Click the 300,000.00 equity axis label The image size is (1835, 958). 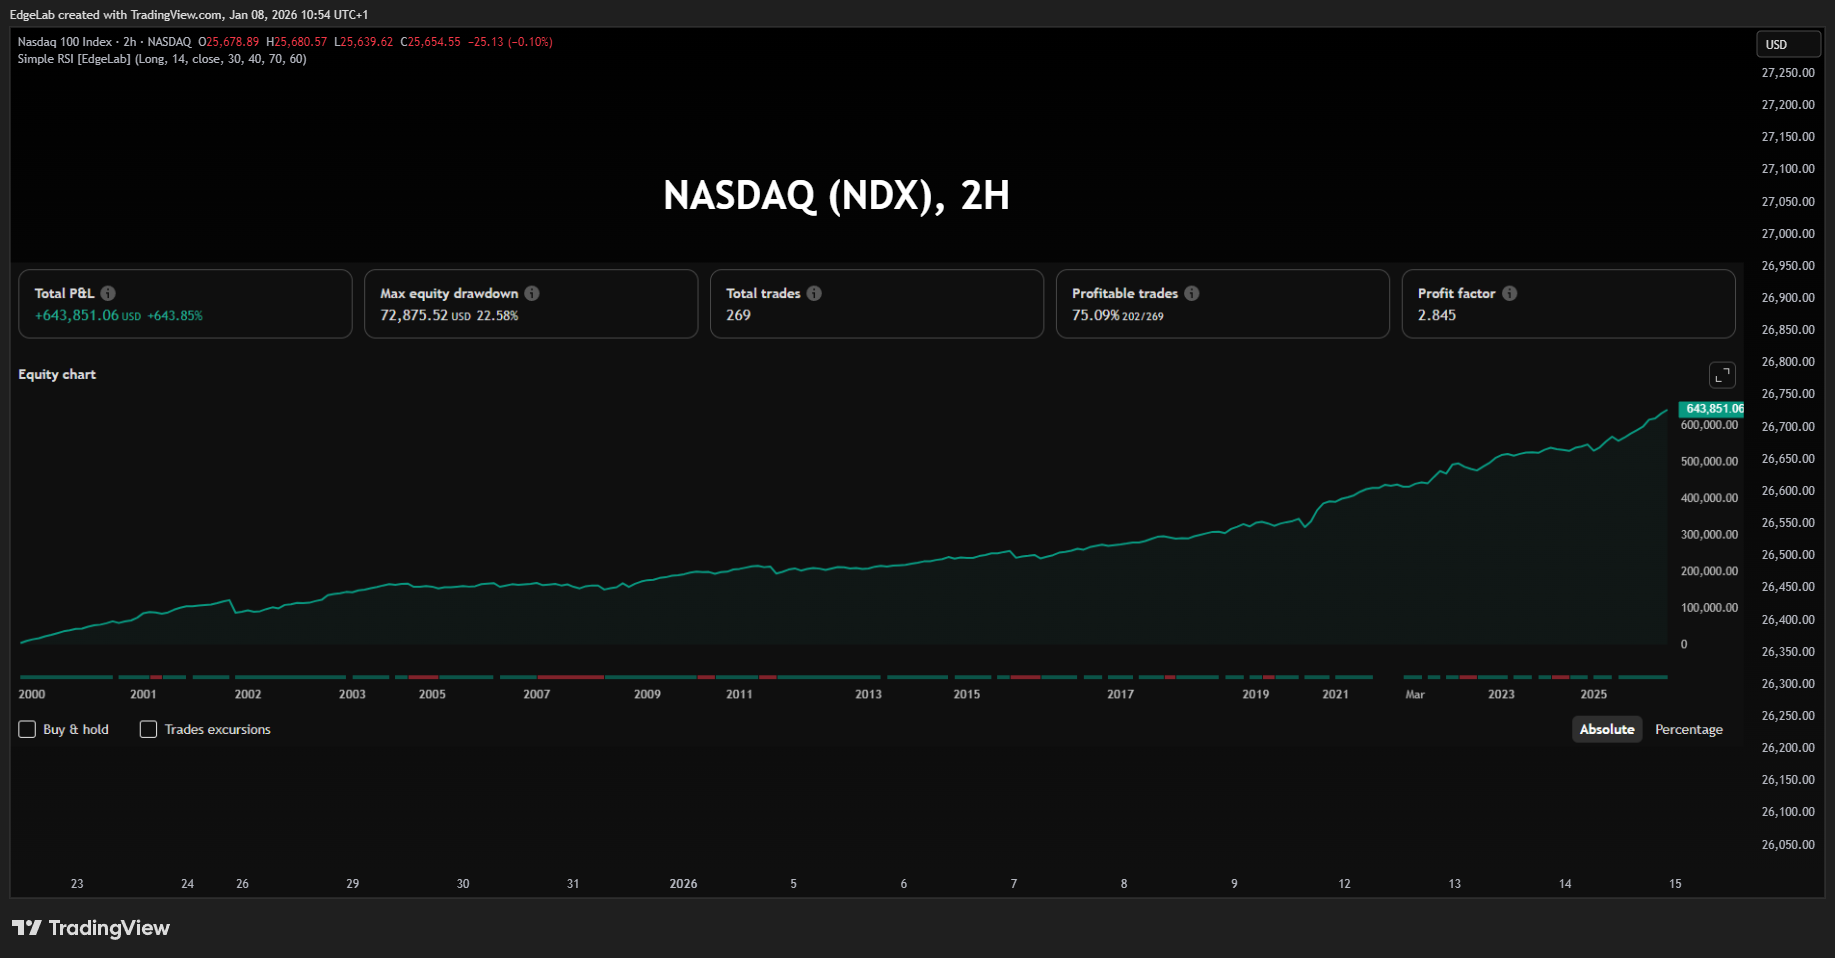[x=1710, y=534]
